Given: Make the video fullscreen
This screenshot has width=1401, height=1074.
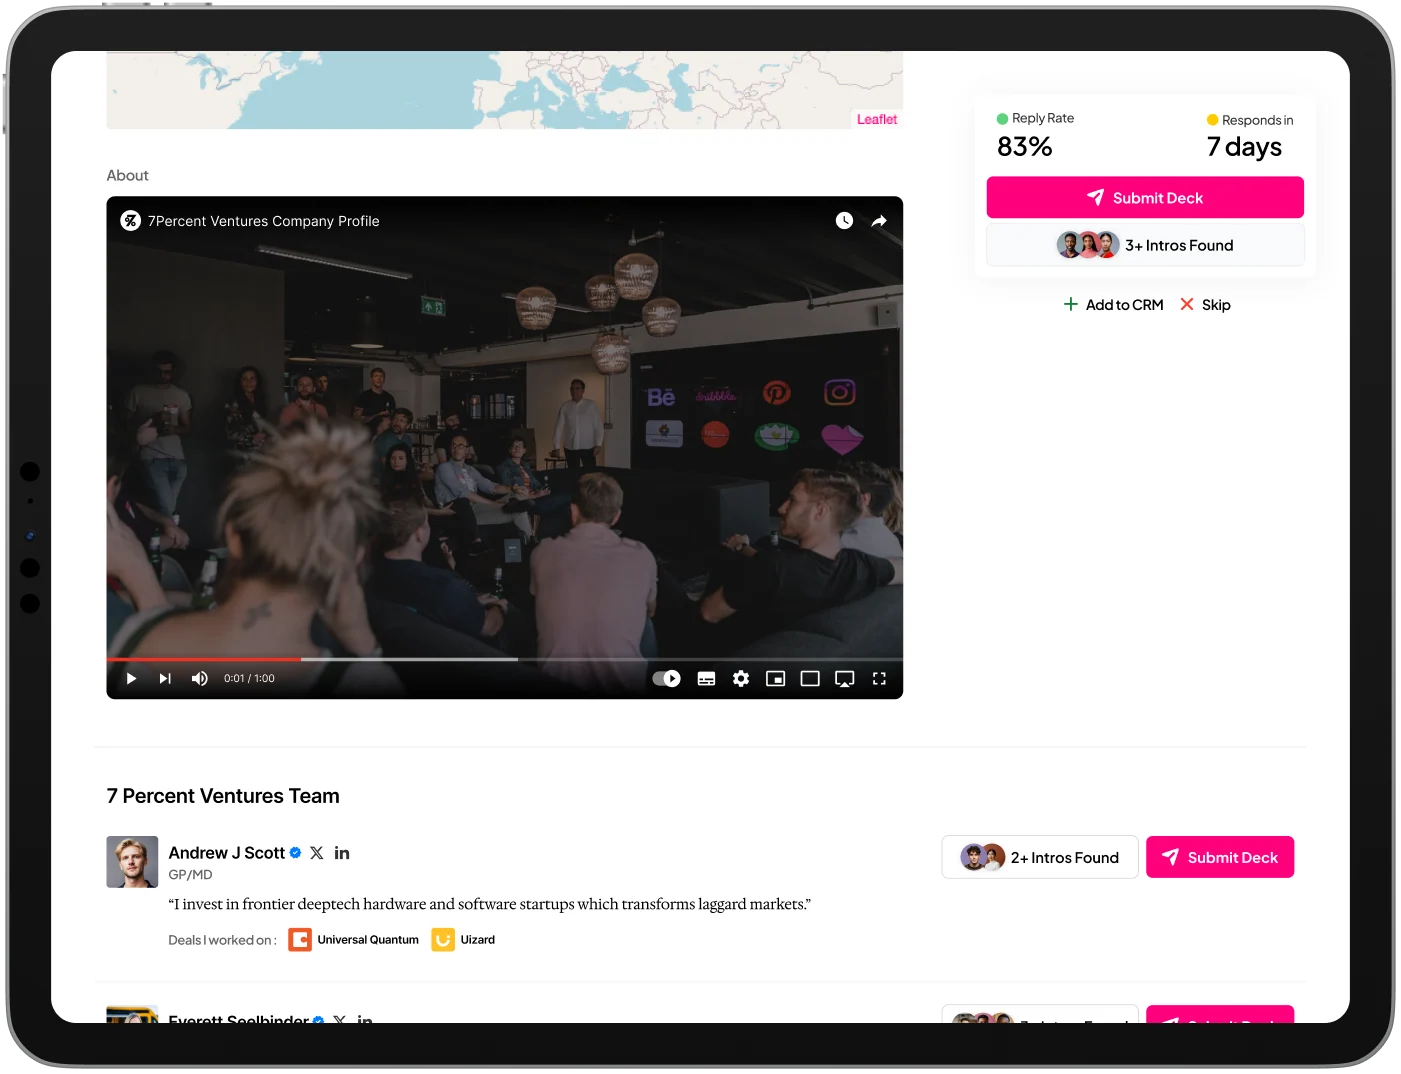Looking at the screenshot, I should tap(879, 678).
